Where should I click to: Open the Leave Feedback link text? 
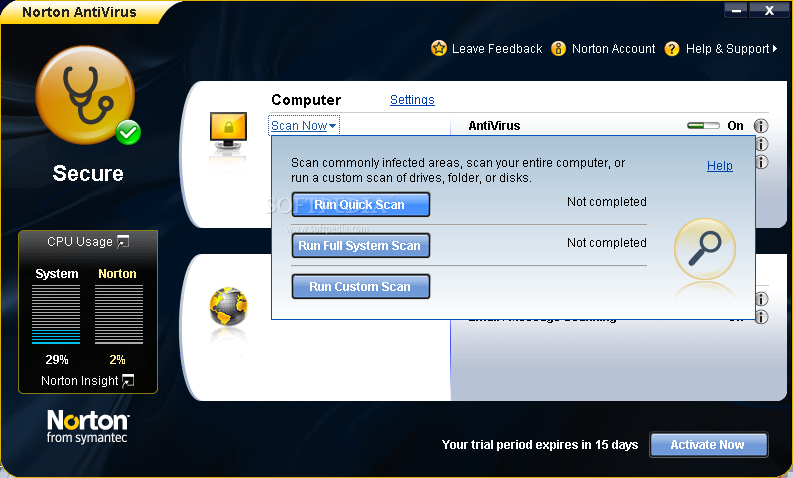[x=497, y=49]
